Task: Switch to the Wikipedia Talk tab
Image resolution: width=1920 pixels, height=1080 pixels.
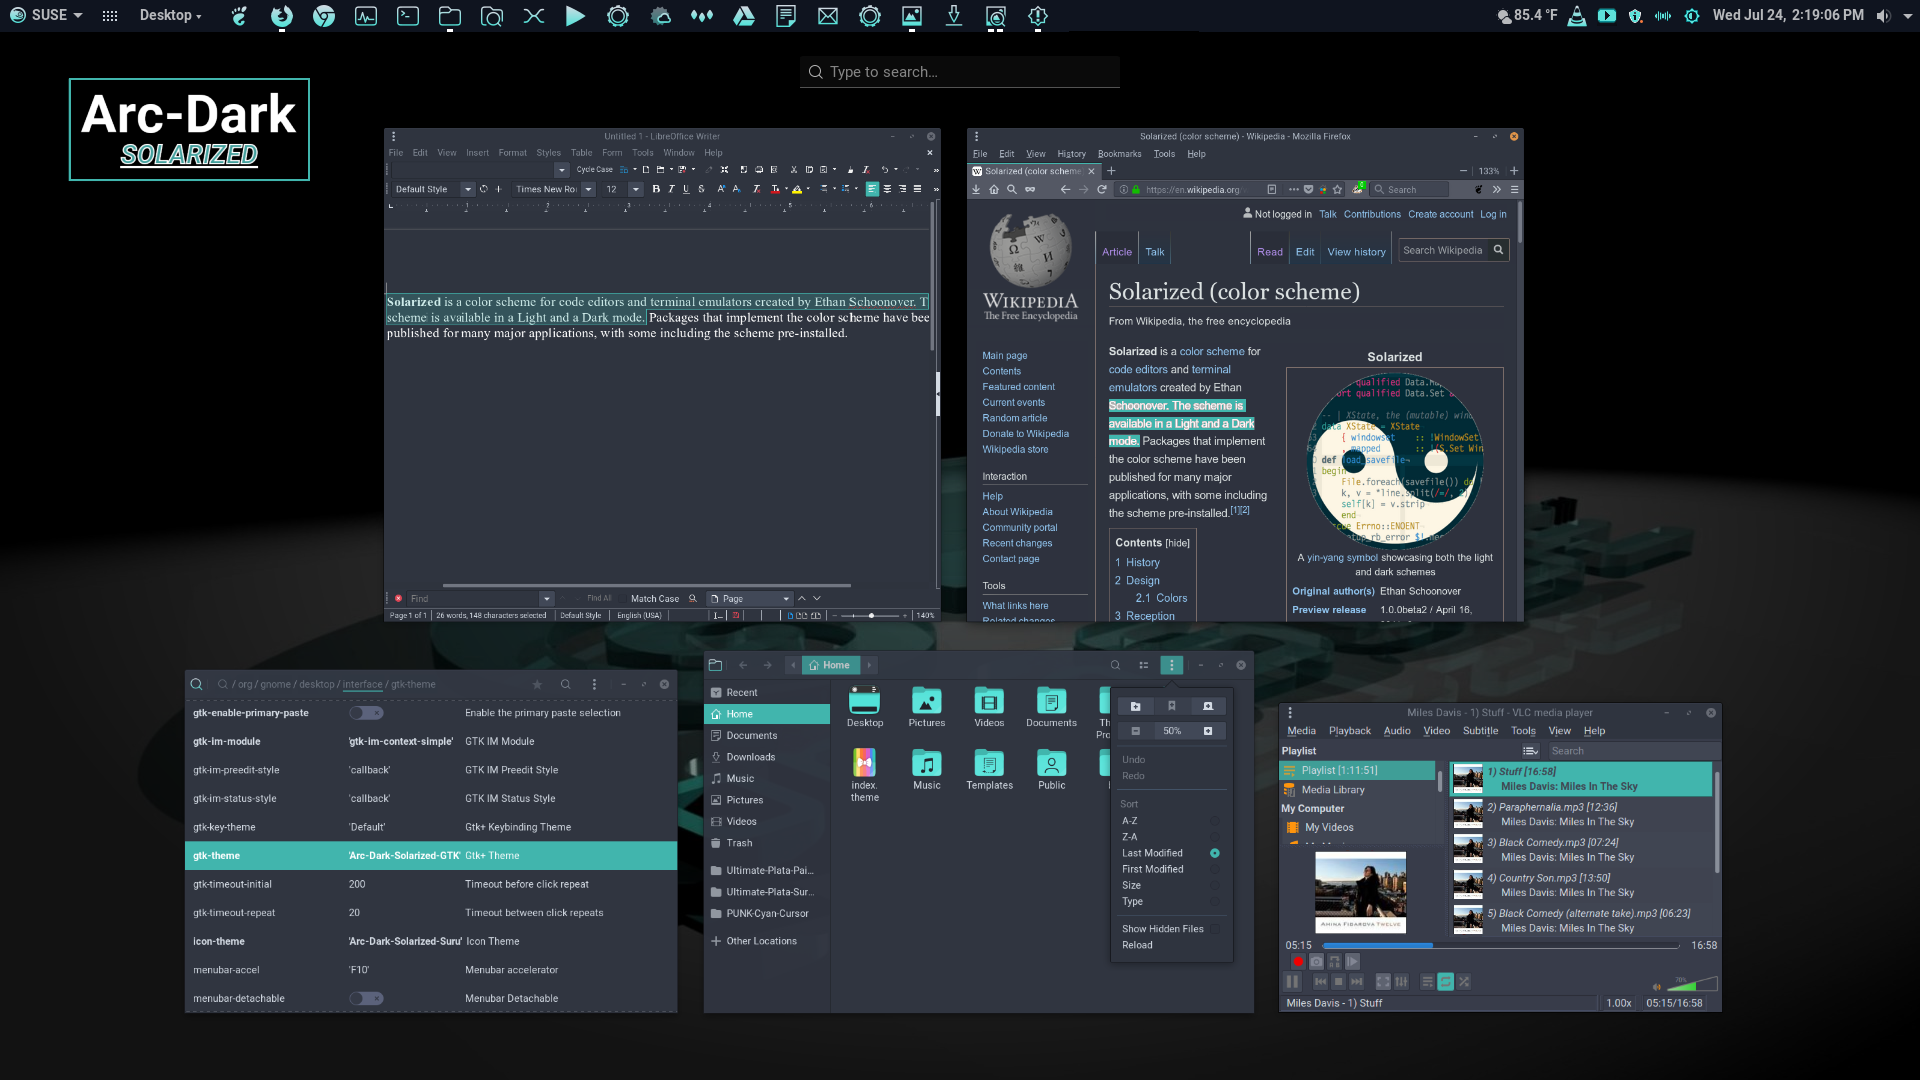Action: pos(1154,252)
